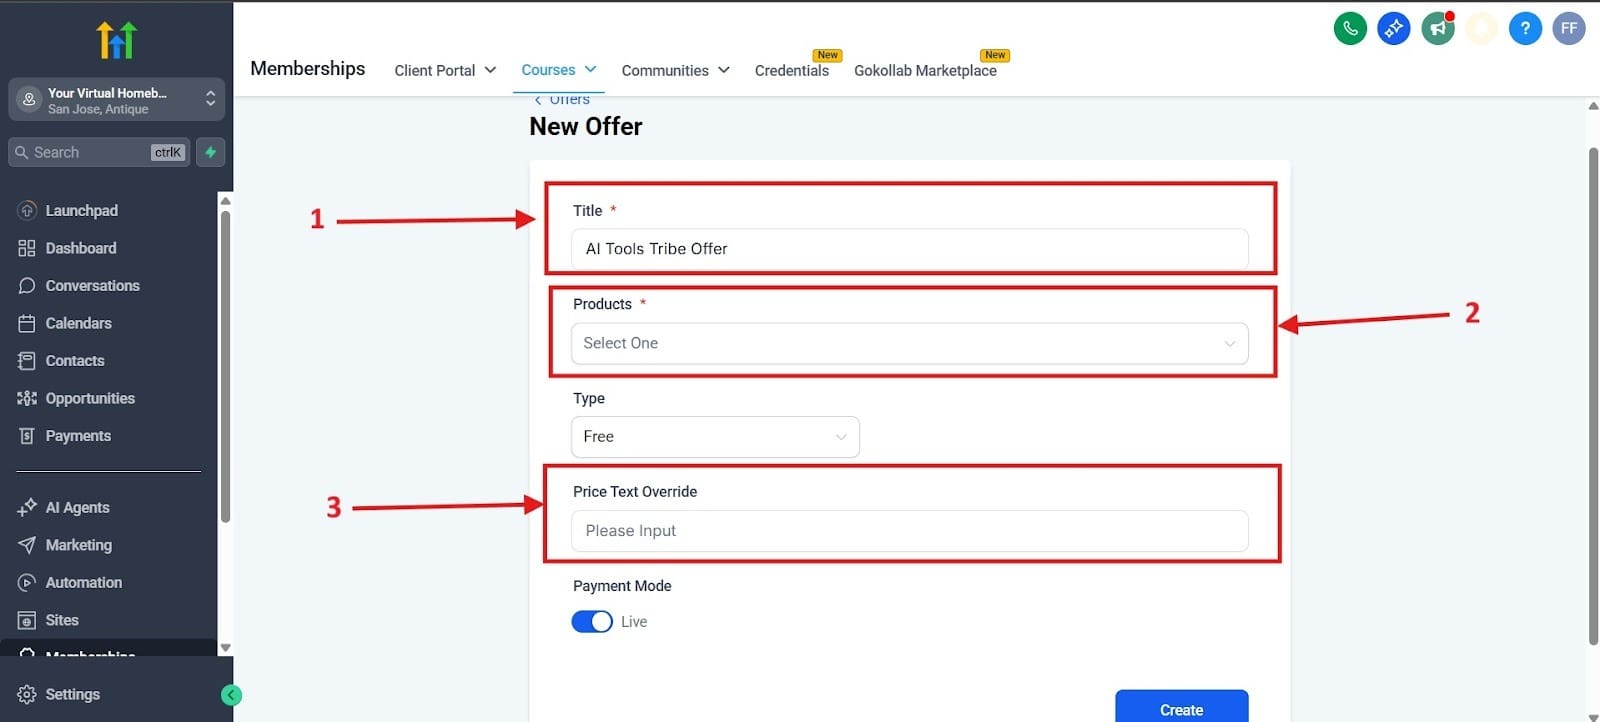Open the megaphone announcements icon
1600x722 pixels.
pyautogui.click(x=1438, y=28)
